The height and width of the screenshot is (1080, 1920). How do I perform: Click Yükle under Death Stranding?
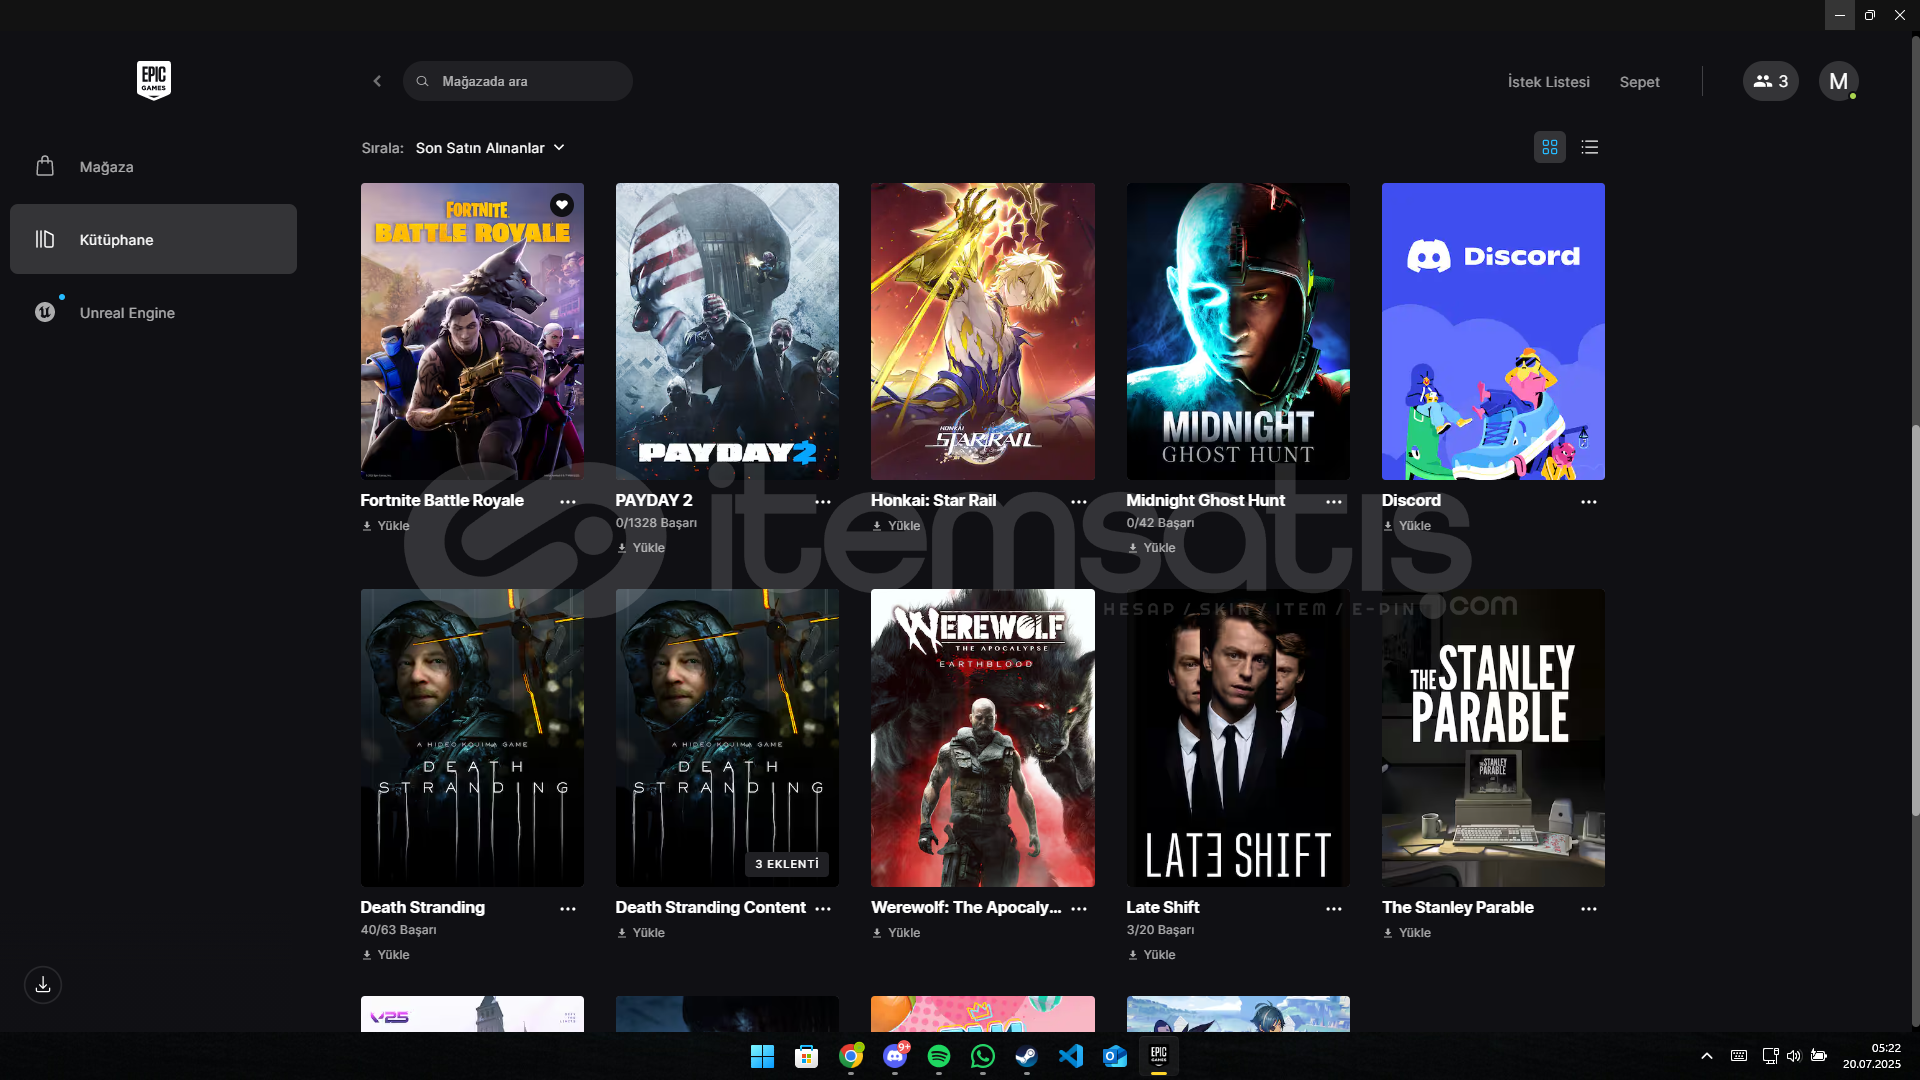386,955
